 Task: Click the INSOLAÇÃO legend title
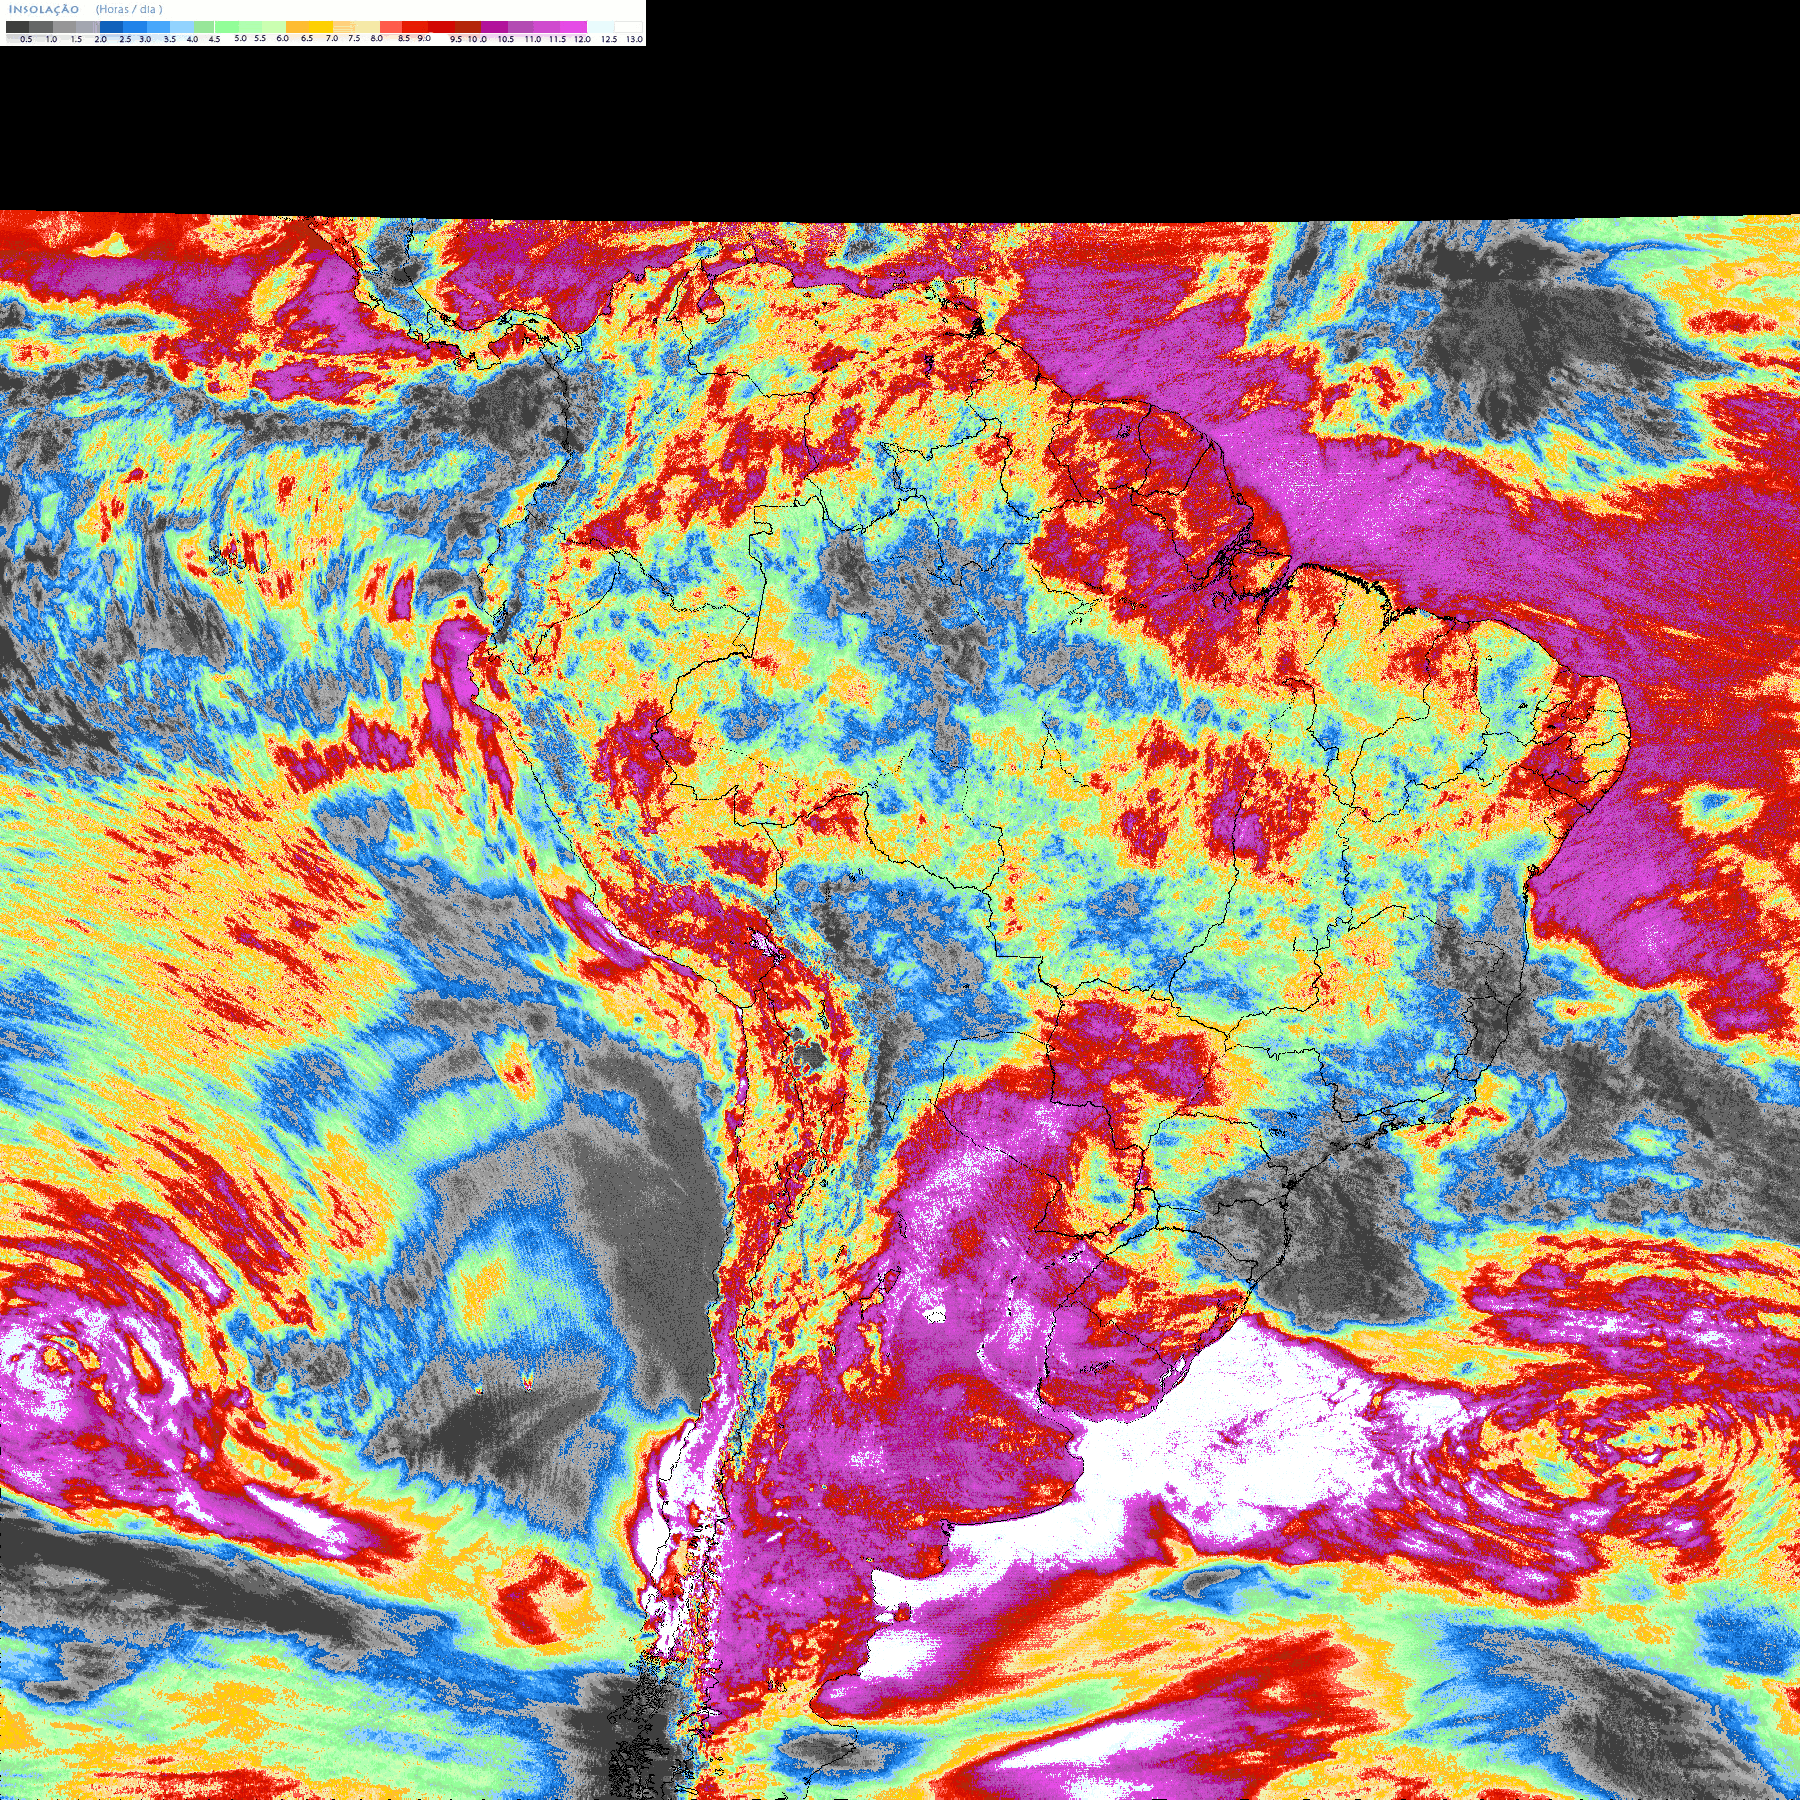(44, 9)
